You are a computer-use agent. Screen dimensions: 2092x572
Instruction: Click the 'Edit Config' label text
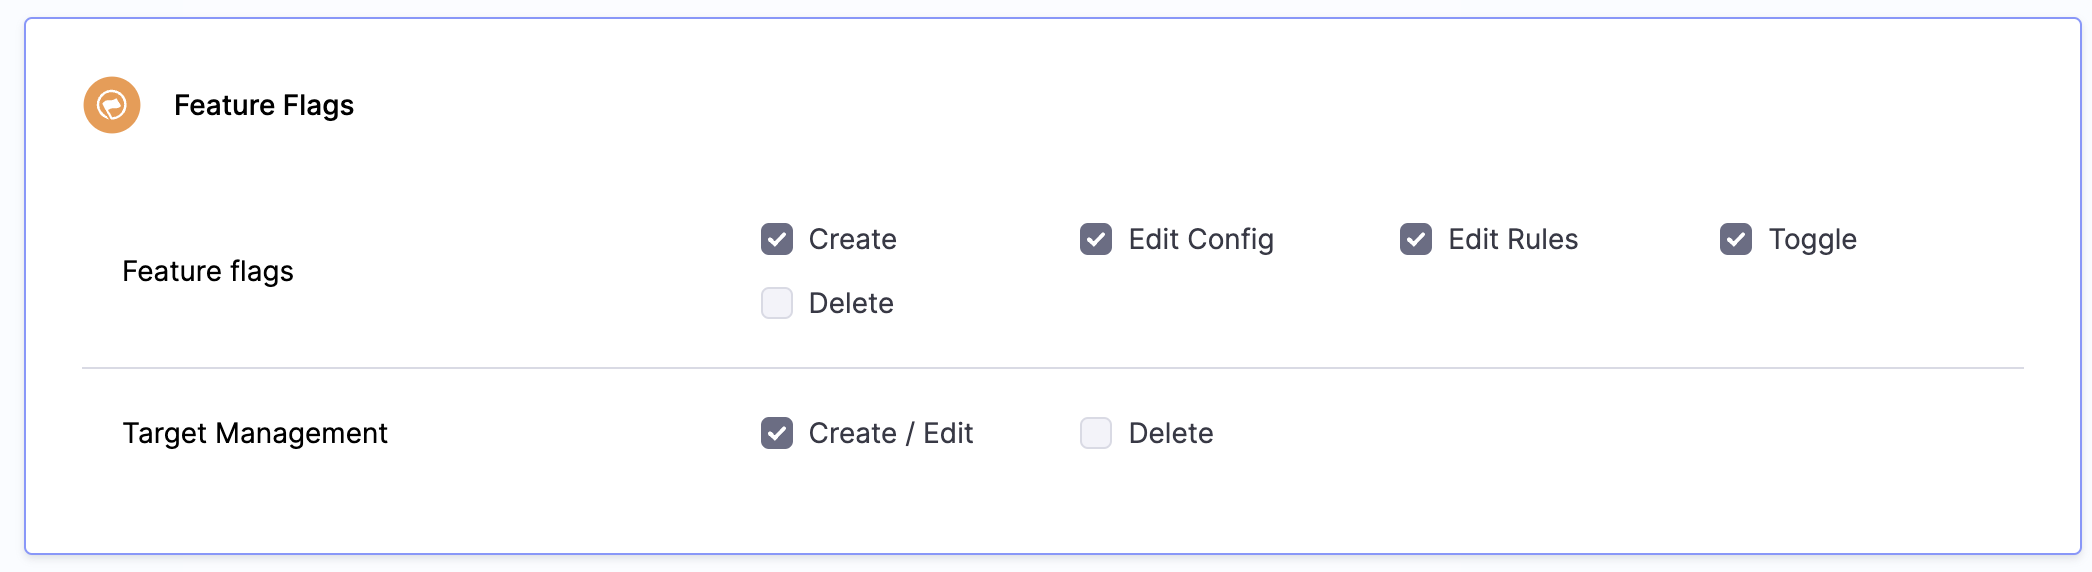1200,239
